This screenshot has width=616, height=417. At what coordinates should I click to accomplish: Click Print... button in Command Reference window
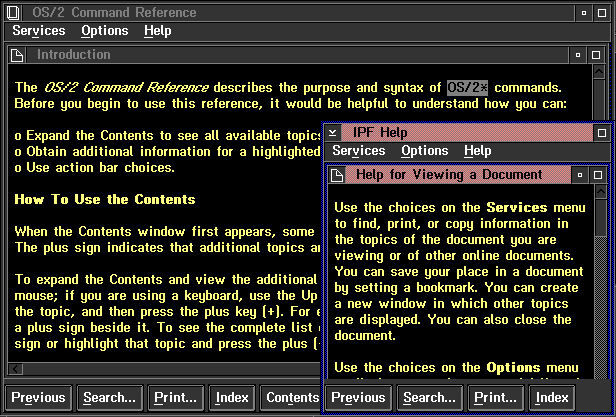[x=176, y=398]
